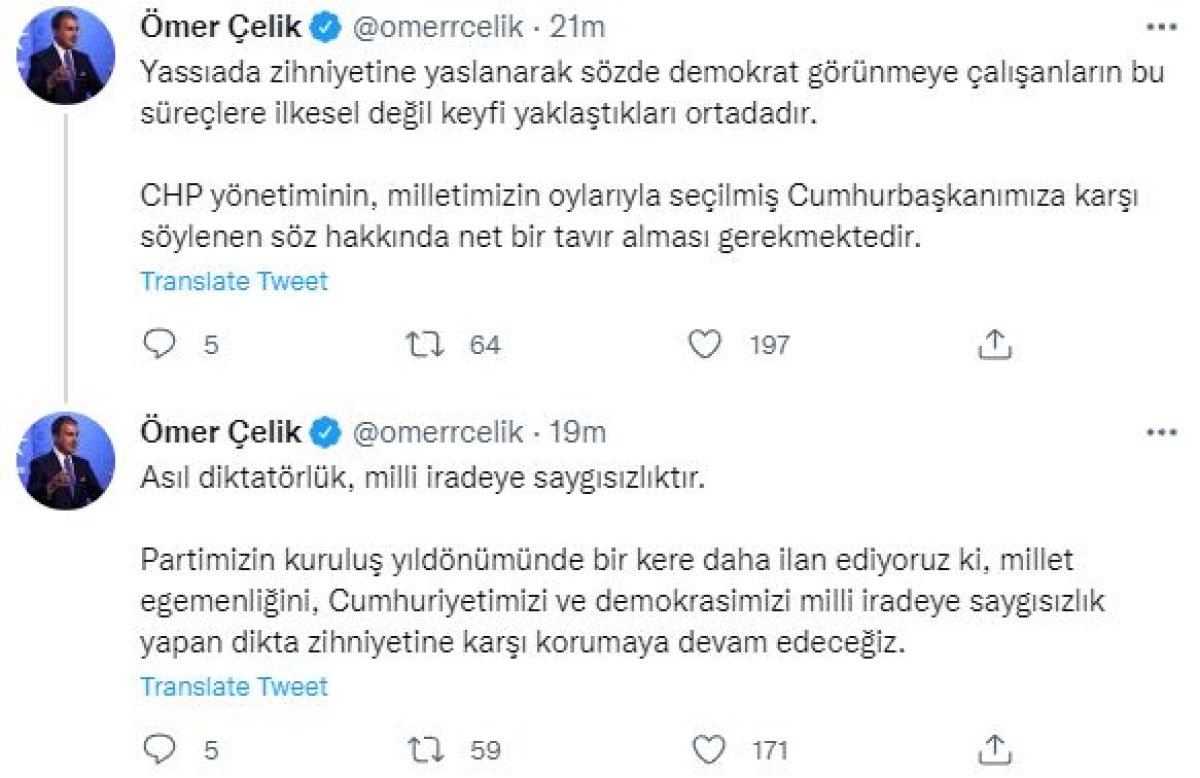
Task: Reply to the first tweet
Action: click(160, 344)
